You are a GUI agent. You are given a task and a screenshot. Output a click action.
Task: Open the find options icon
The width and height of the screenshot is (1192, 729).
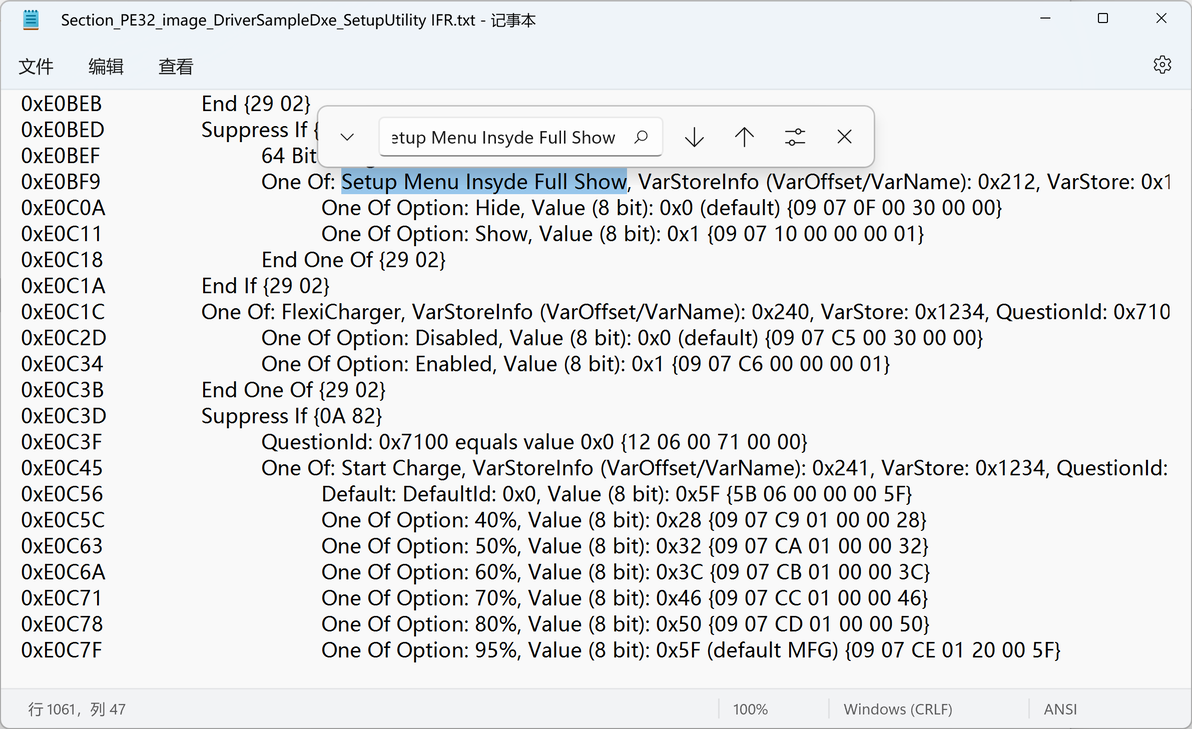(x=795, y=137)
